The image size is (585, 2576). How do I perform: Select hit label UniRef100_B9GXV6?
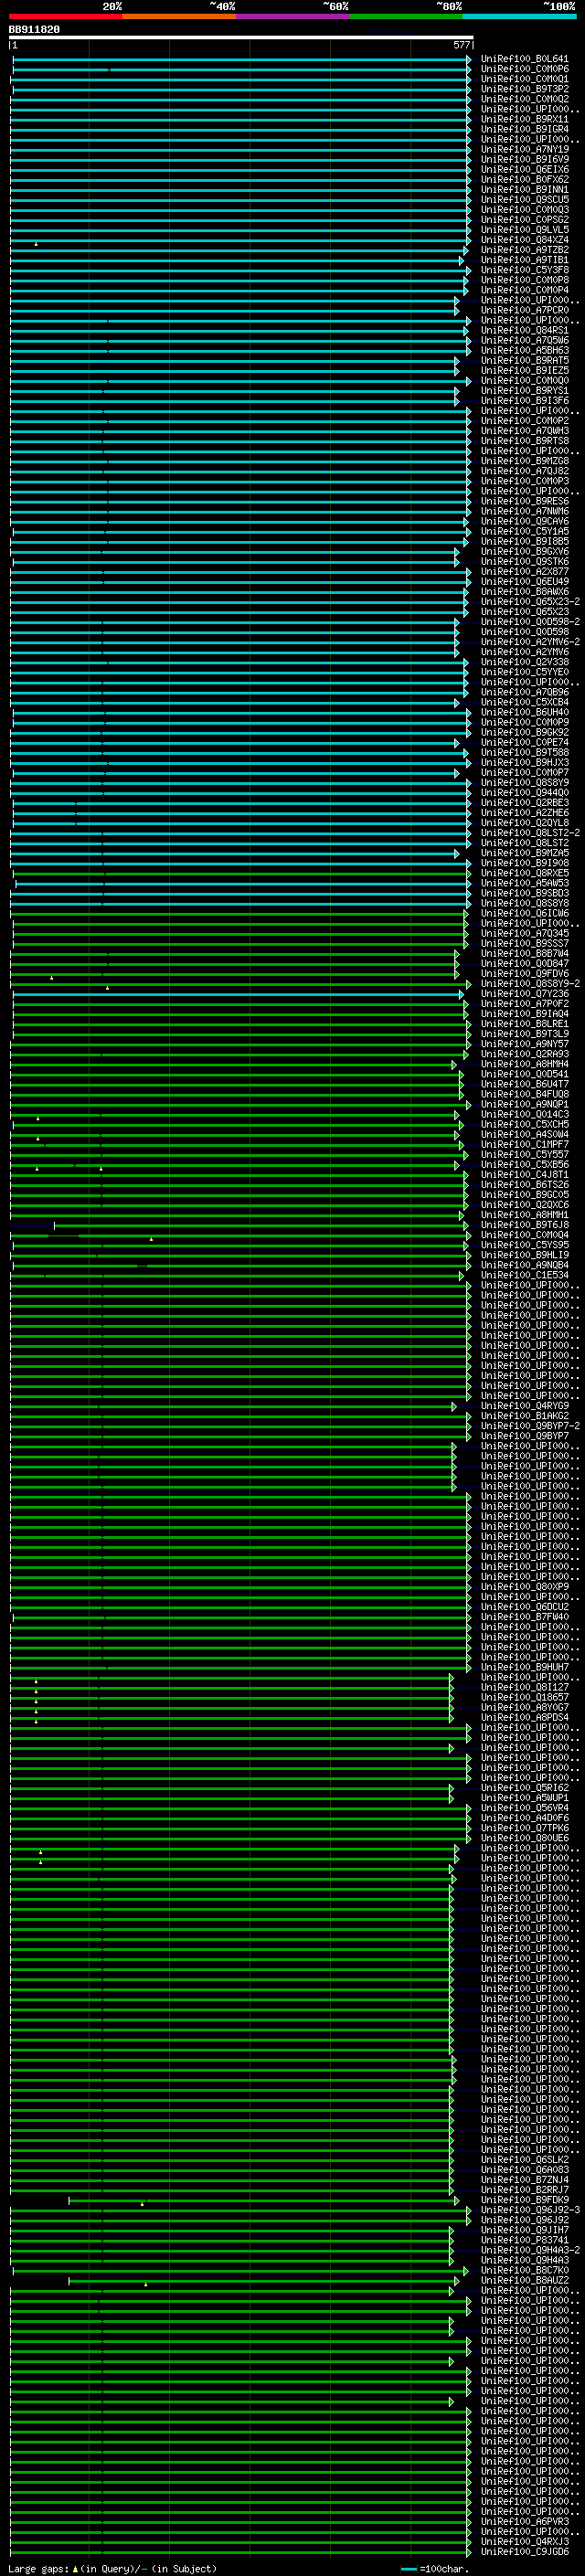pyautogui.click(x=524, y=552)
